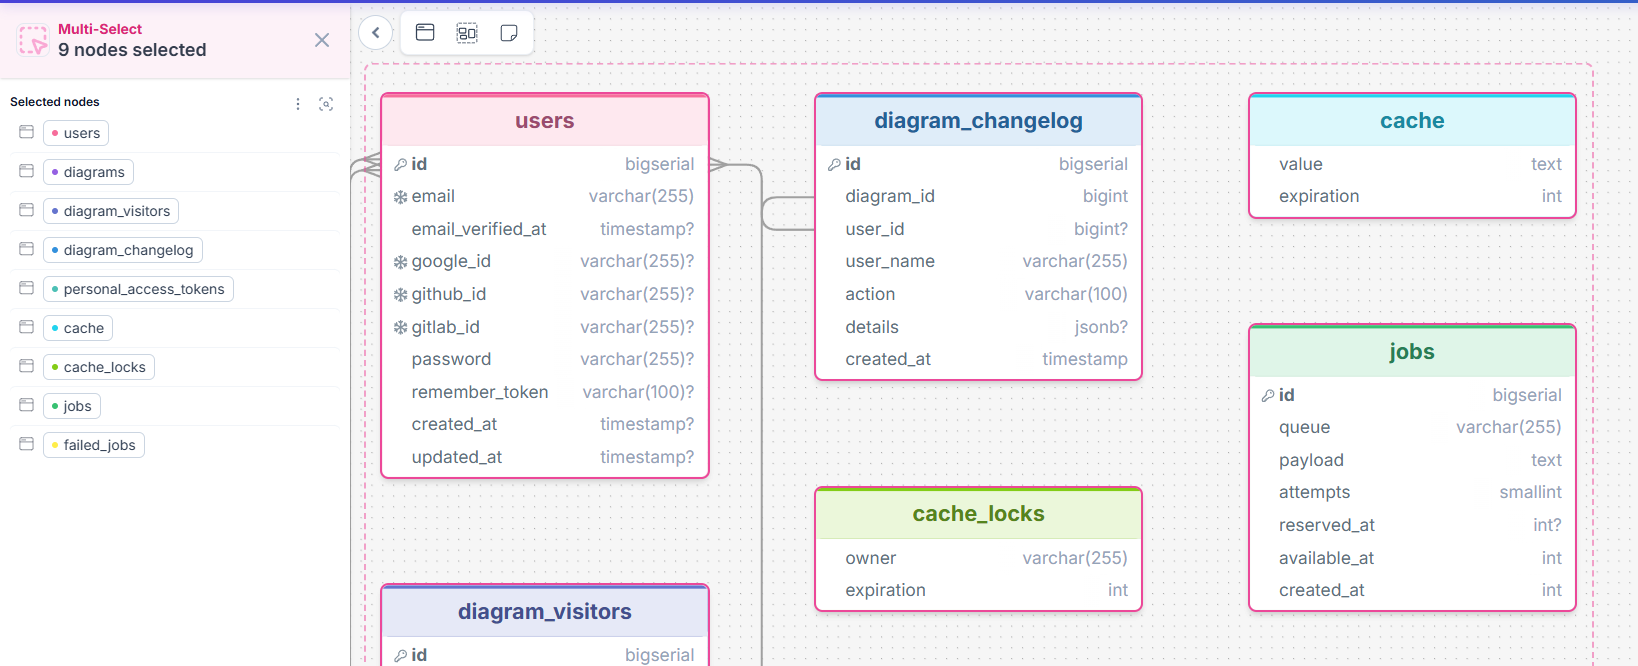Select the cache_locks chip in the node list

coord(99,367)
